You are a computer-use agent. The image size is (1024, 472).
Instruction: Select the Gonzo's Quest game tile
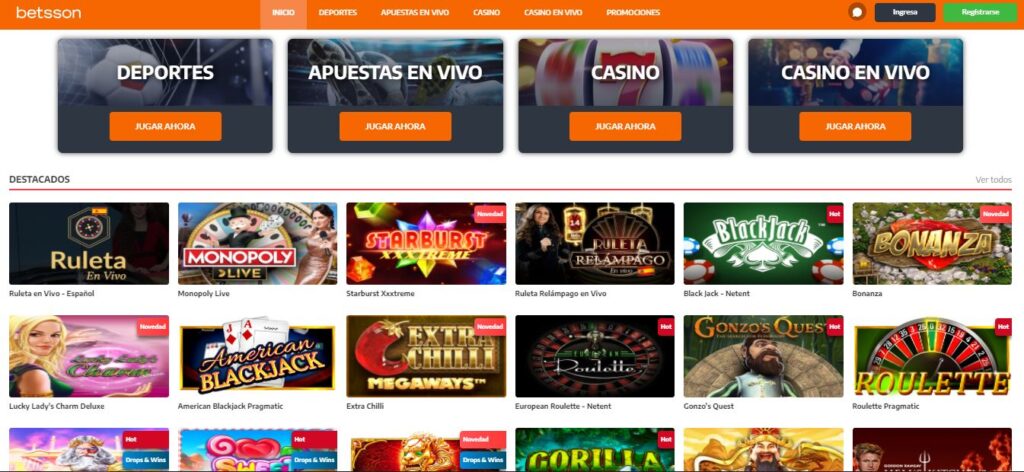(x=763, y=356)
